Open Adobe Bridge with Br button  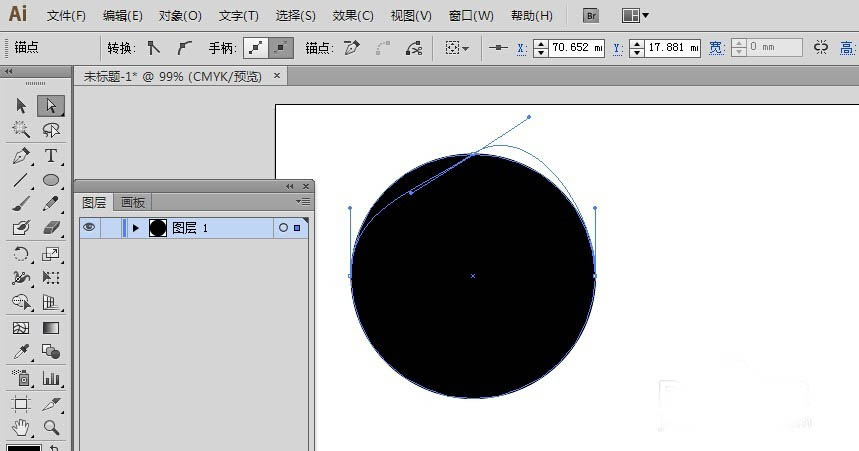(x=591, y=16)
